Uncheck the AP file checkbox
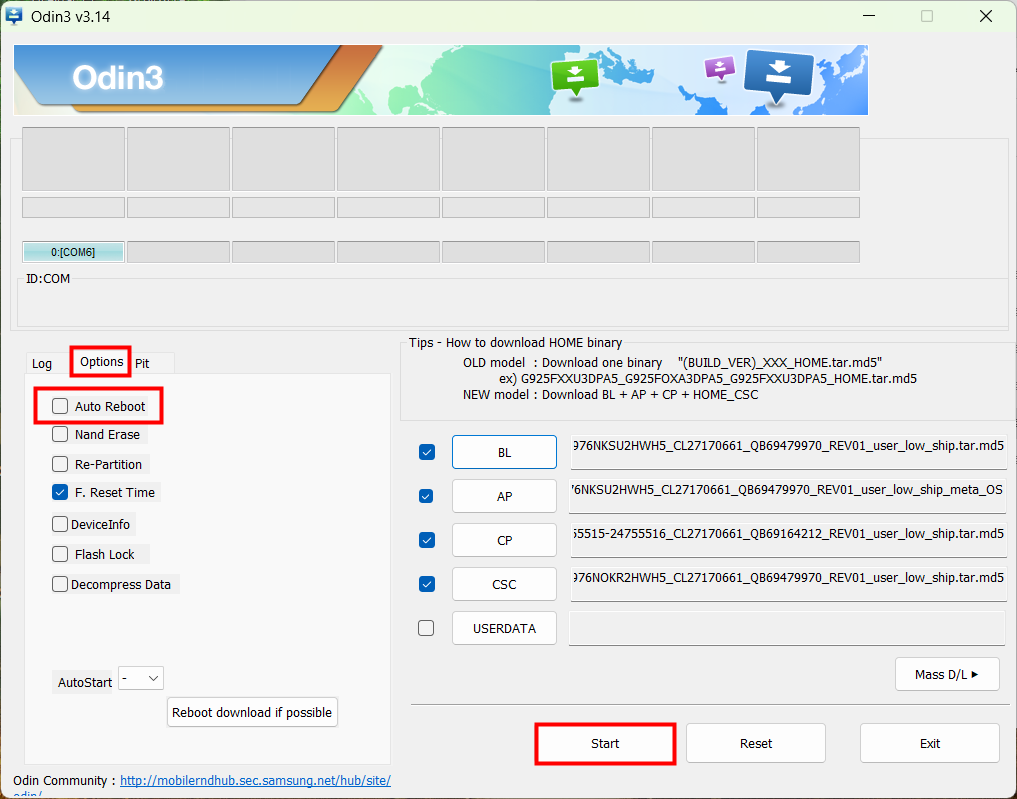1017x799 pixels. point(426,496)
